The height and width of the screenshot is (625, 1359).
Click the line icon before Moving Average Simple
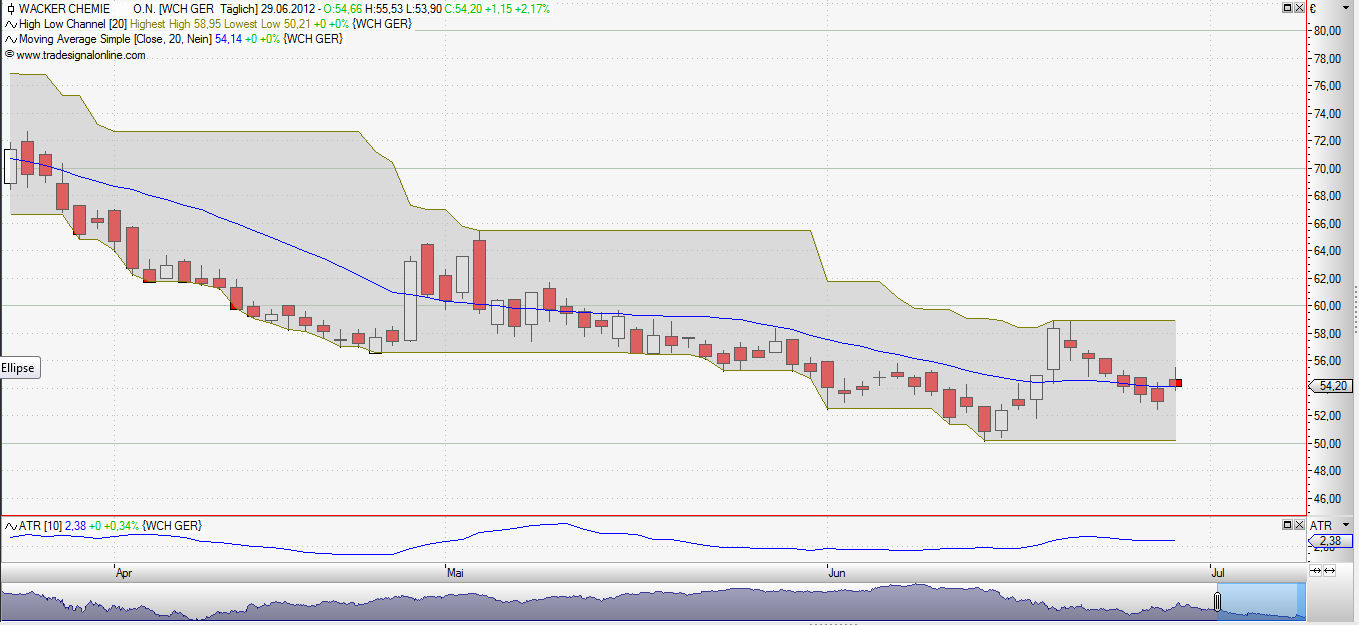coord(10,39)
